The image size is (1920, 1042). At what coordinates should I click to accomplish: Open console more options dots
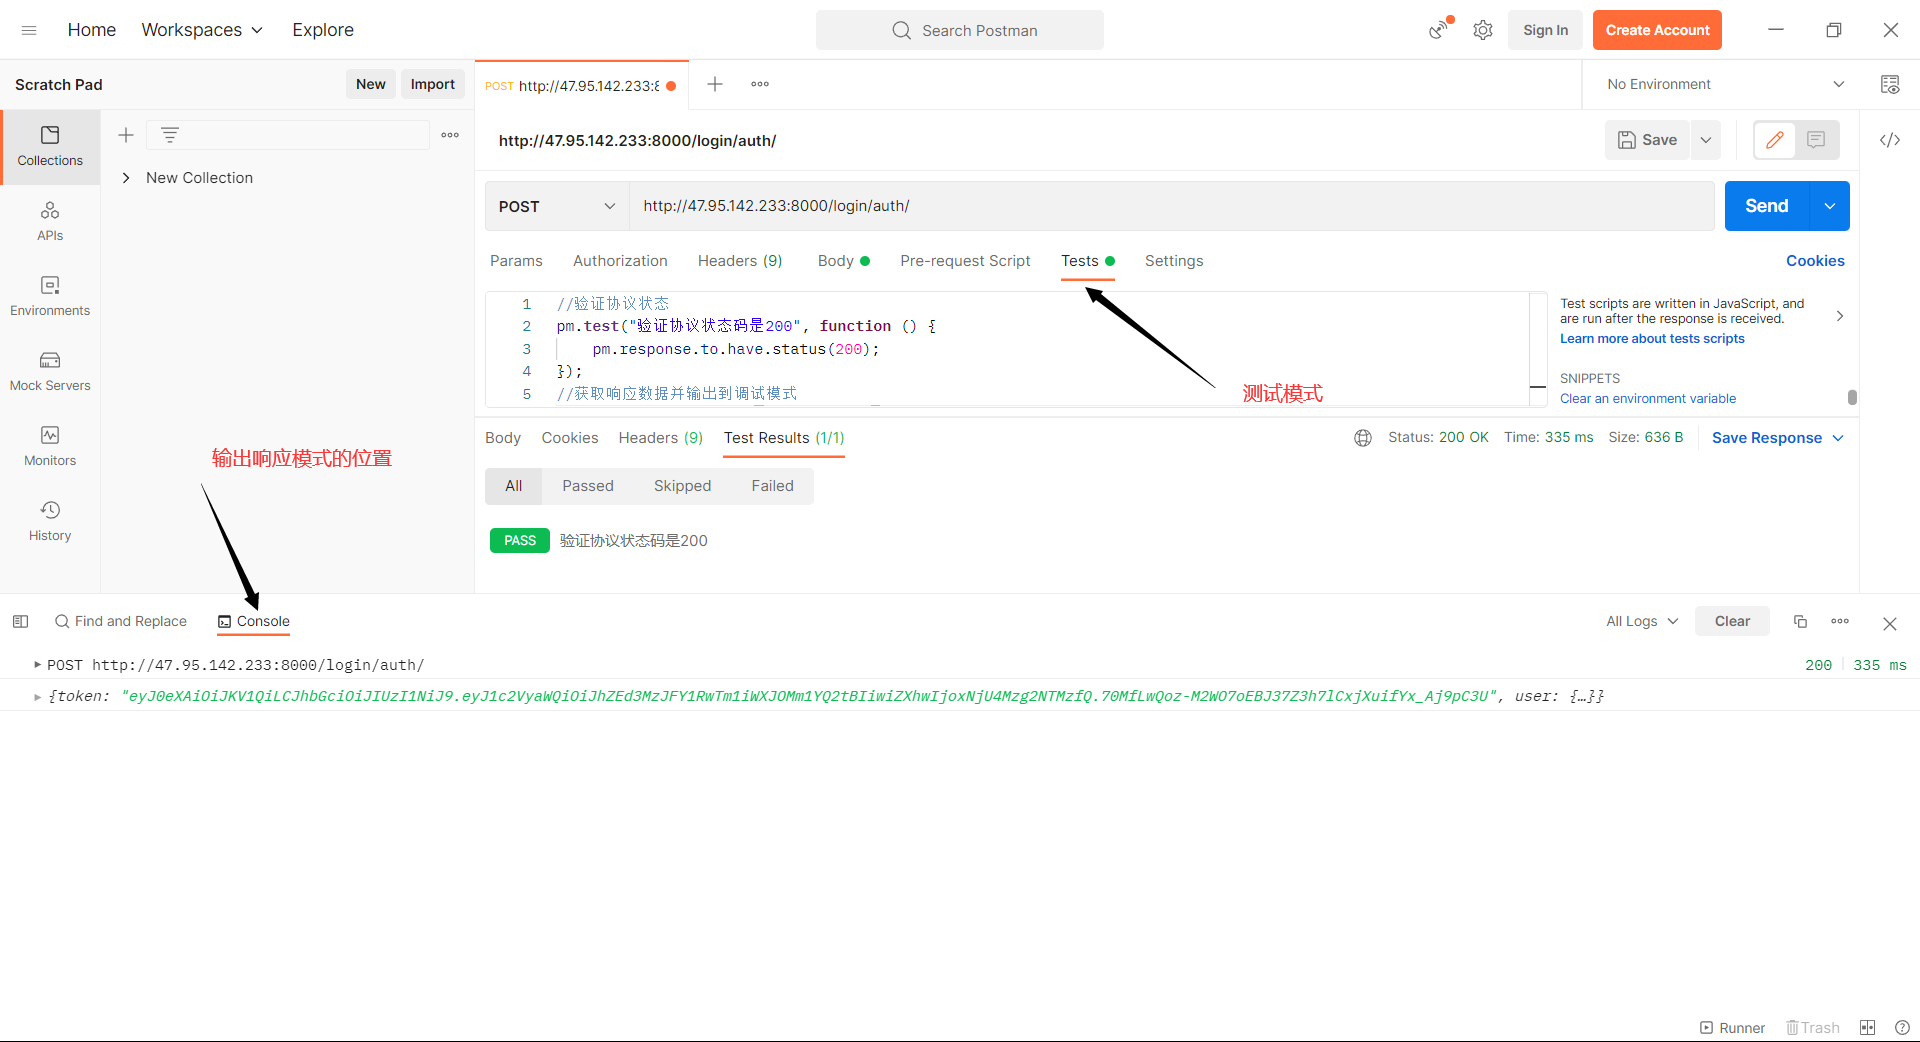pyautogui.click(x=1840, y=621)
